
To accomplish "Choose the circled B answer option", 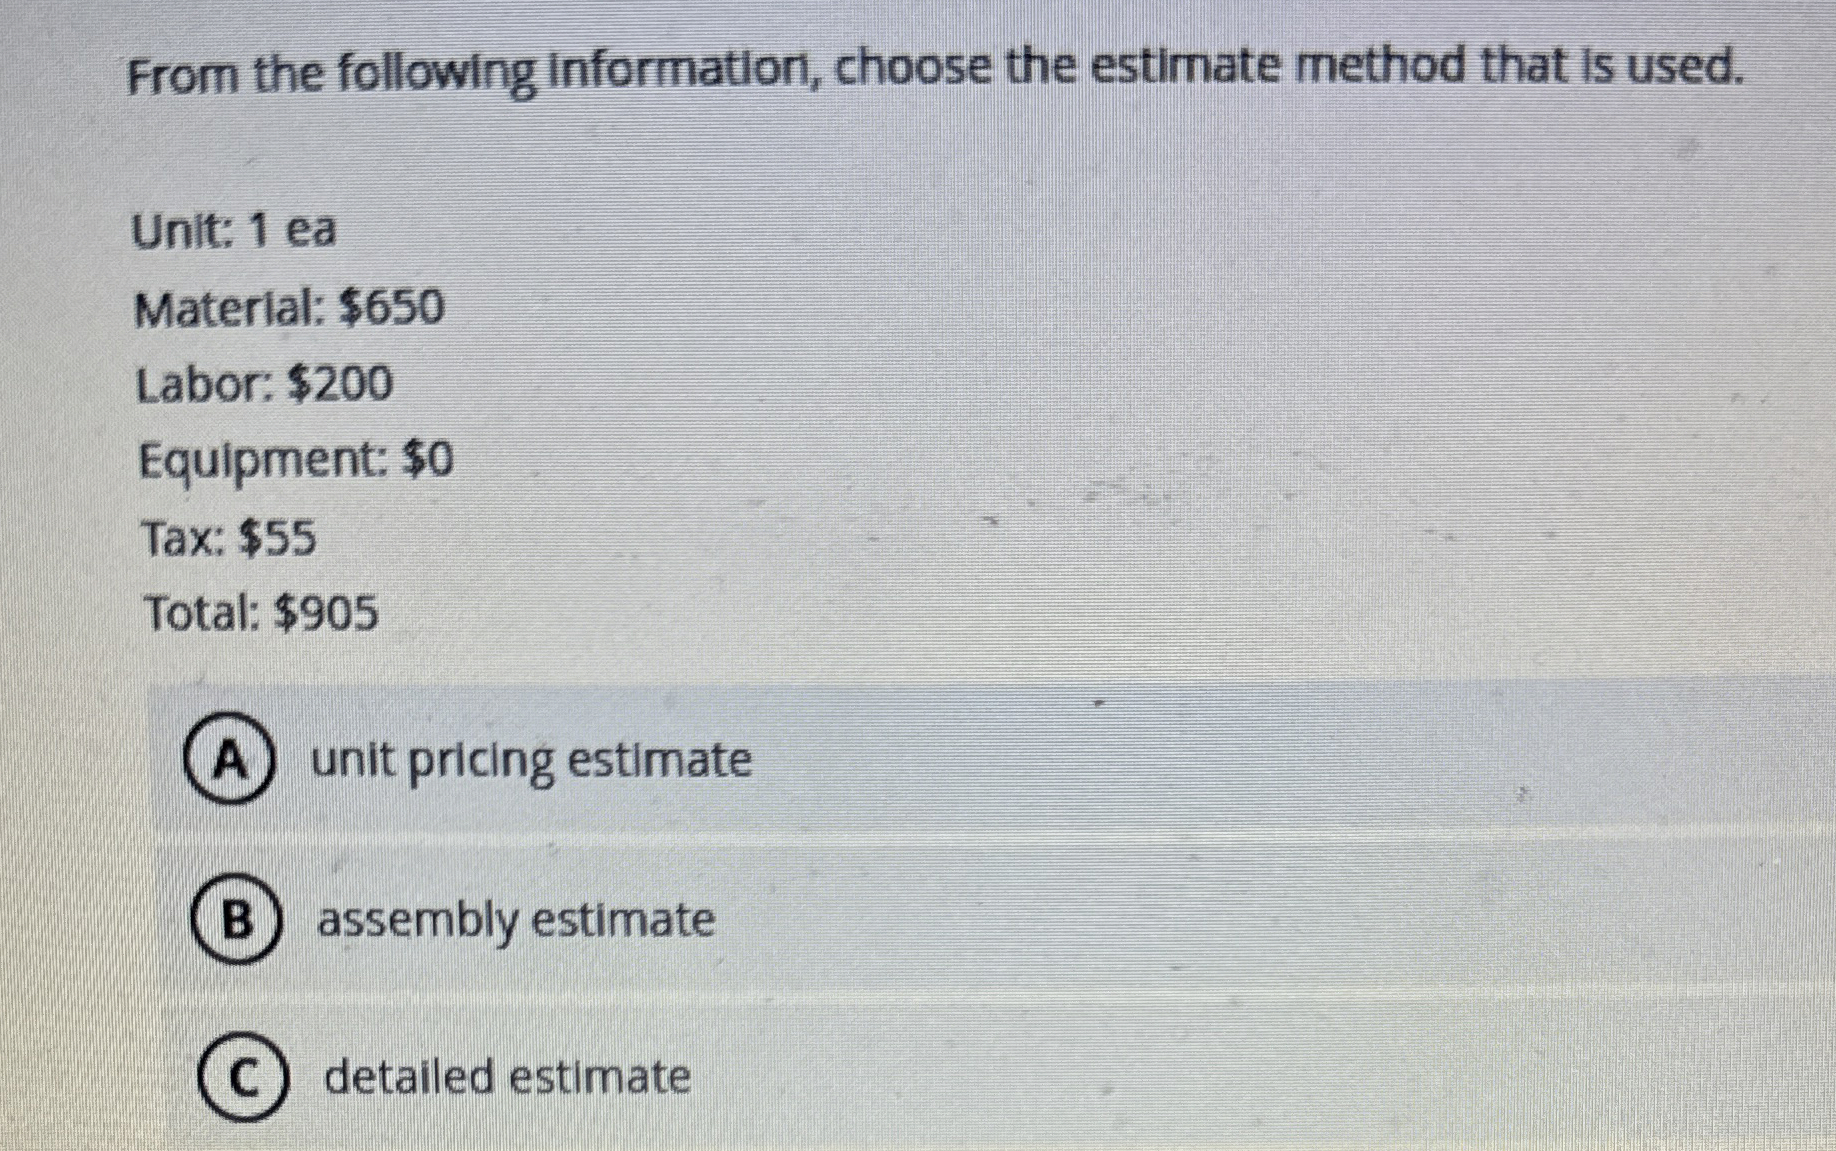I will point(235,920).
